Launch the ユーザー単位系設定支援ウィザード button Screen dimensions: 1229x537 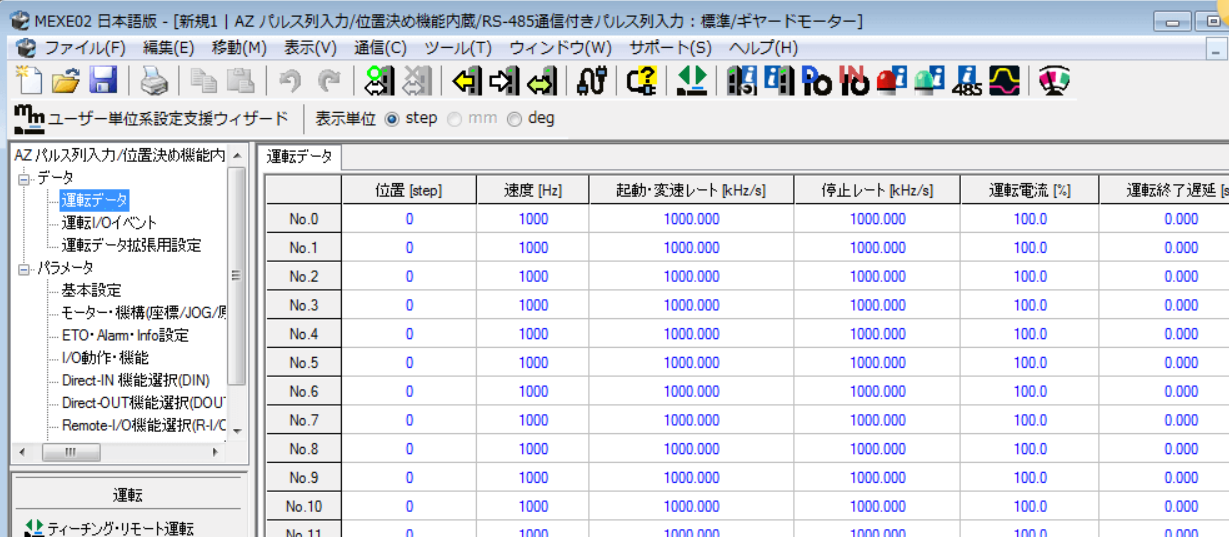click(x=152, y=119)
